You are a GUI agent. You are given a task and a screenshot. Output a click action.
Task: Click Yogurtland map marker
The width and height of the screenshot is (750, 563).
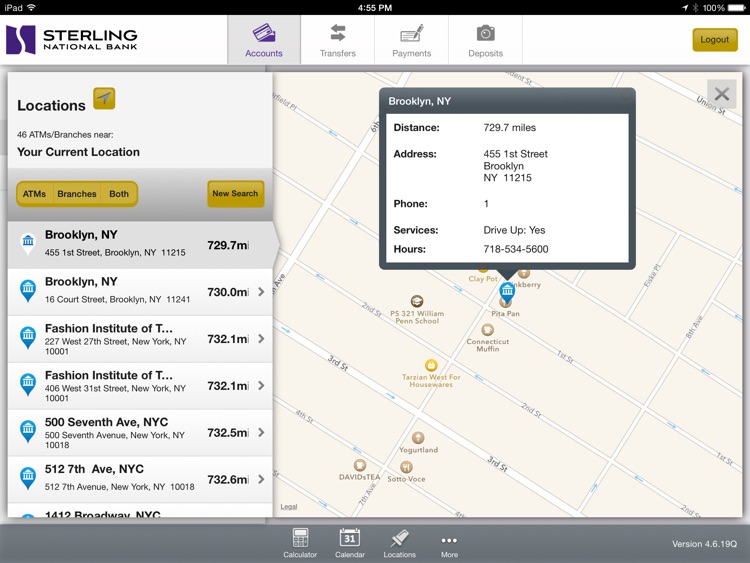[418, 438]
